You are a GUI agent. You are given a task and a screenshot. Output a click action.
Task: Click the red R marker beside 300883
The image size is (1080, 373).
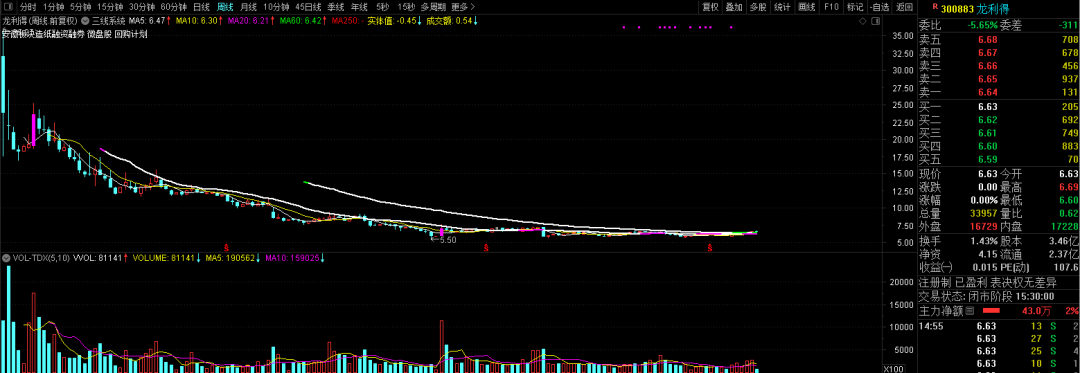[x=934, y=6]
